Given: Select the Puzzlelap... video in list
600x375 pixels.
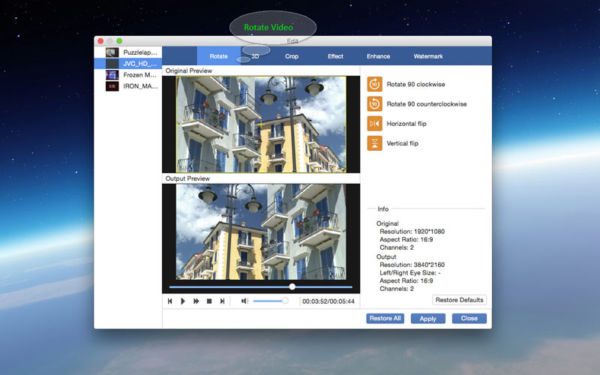Looking at the screenshot, I should 128,52.
